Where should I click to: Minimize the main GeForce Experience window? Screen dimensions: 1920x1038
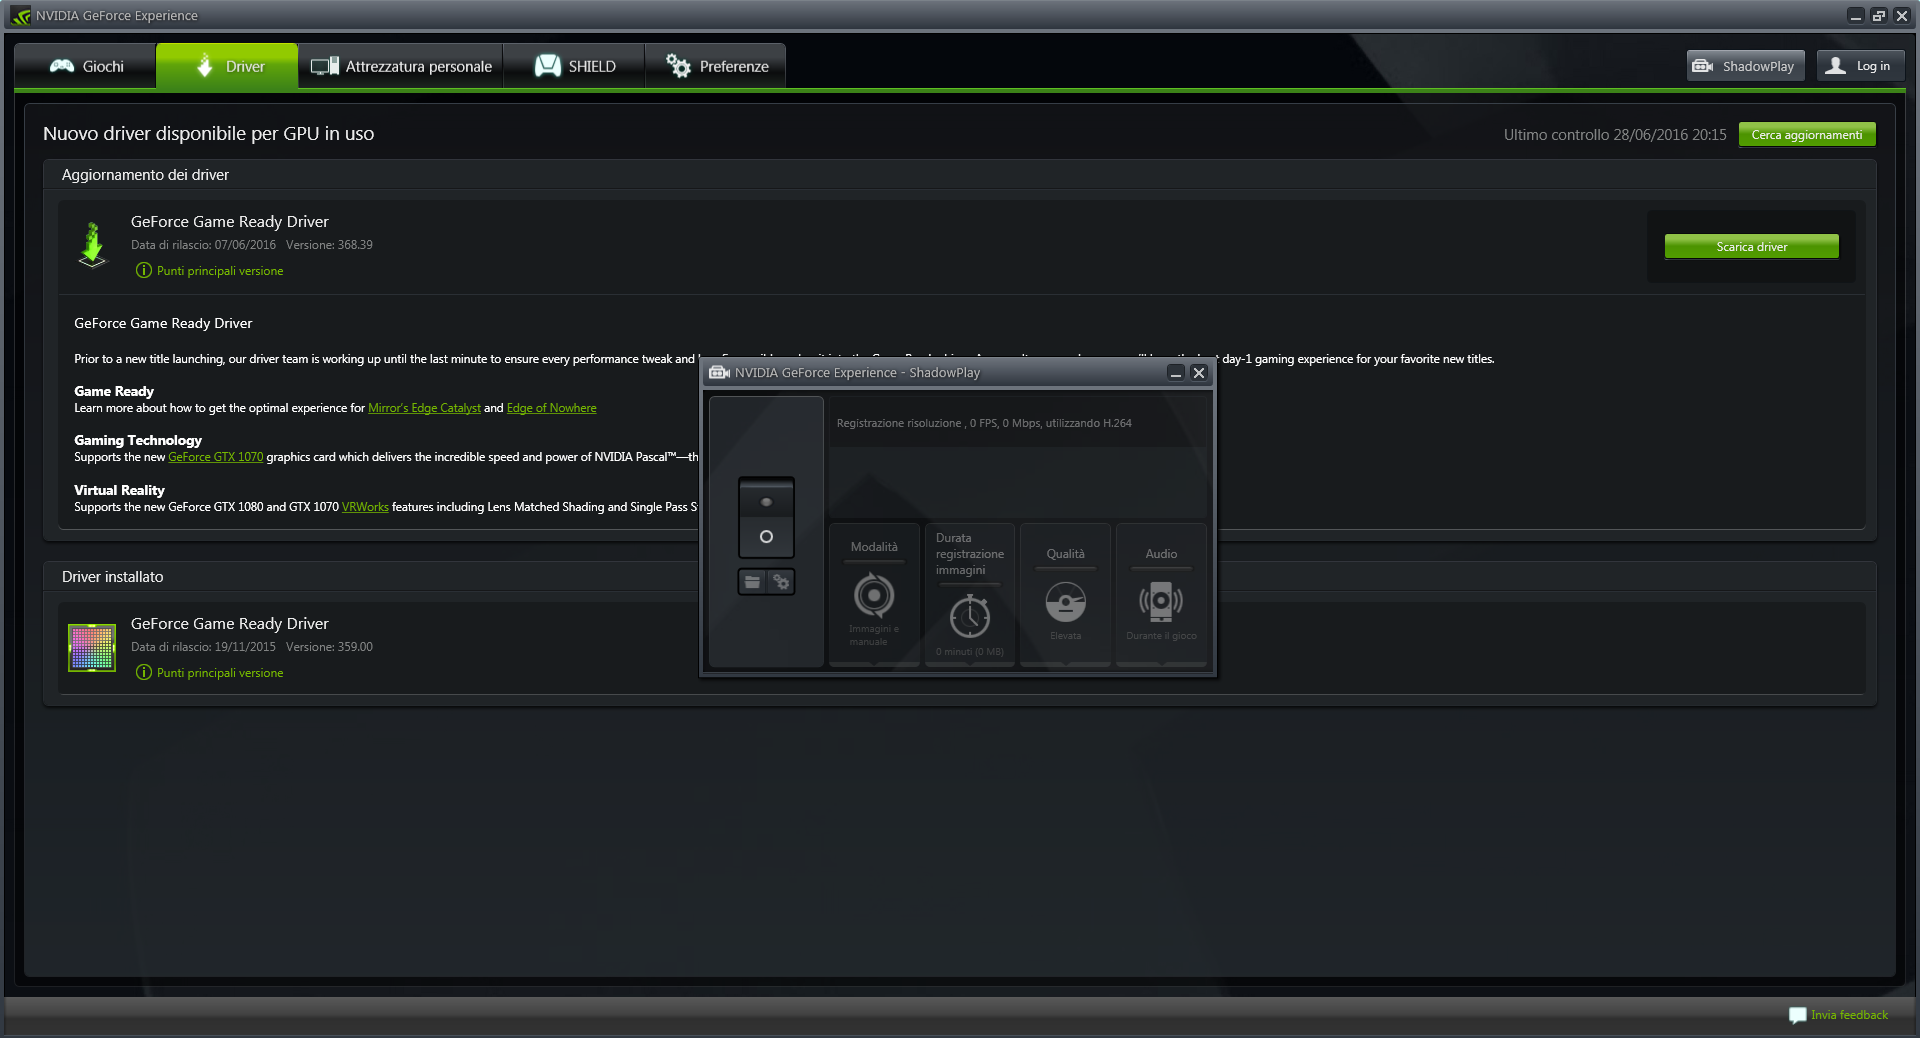(1856, 16)
